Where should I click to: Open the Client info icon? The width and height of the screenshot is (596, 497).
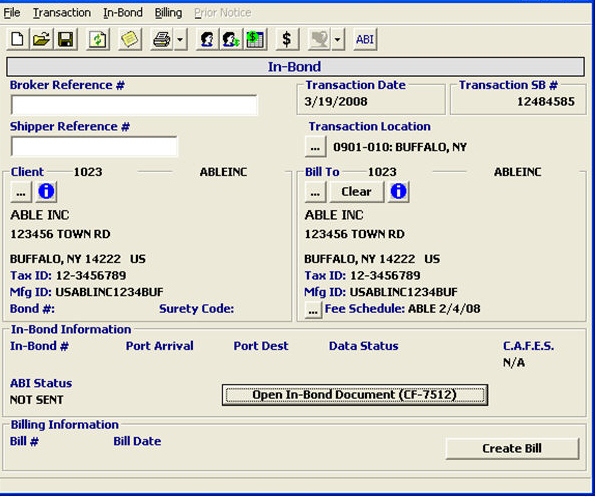pyautogui.click(x=46, y=191)
